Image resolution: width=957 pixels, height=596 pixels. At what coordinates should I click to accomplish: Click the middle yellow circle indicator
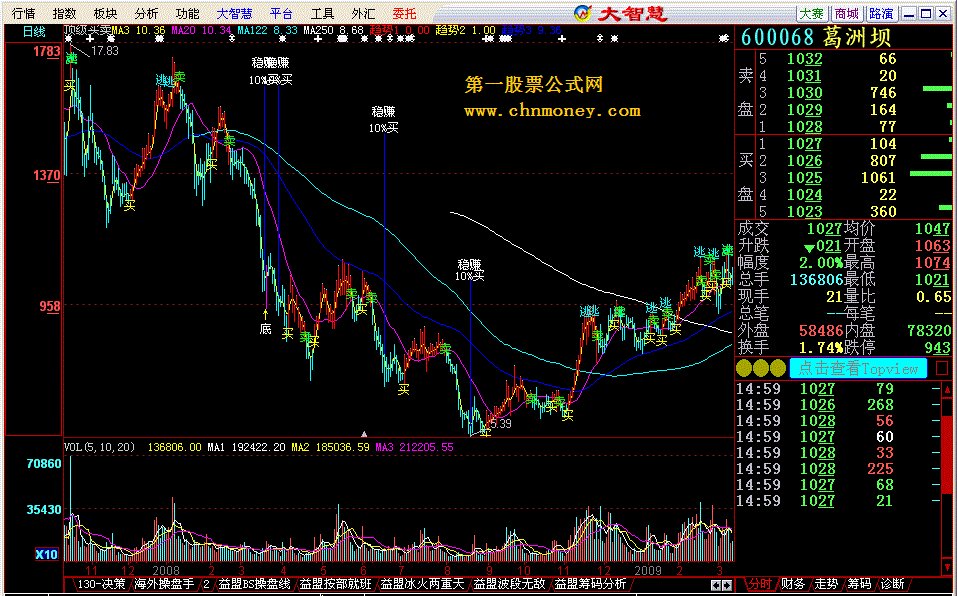pos(761,368)
